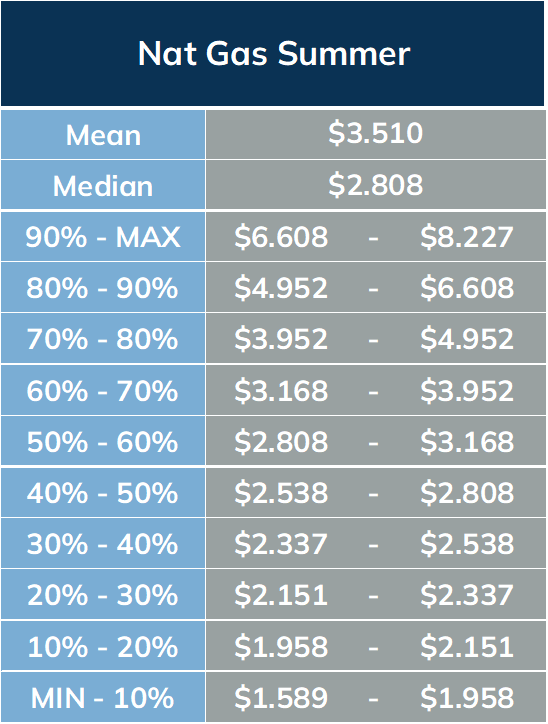The width and height of the screenshot is (548, 724).
Task: Click $2.151 in the 20% - 30% row
Action: [281, 595]
